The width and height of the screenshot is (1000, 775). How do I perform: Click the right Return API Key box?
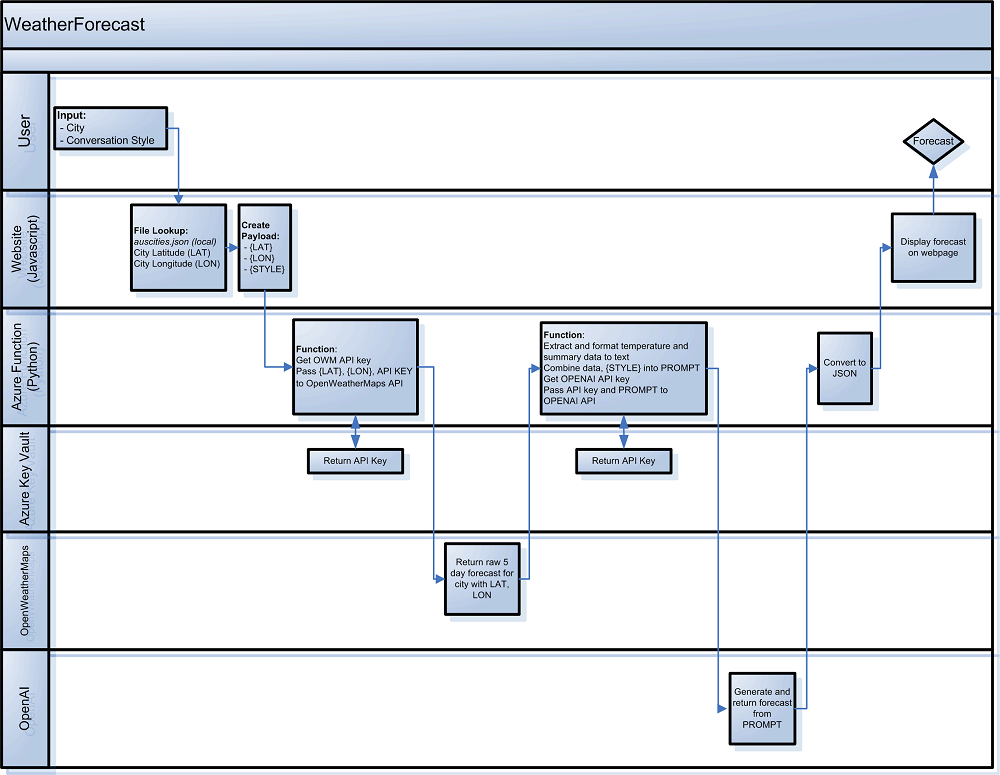(624, 461)
